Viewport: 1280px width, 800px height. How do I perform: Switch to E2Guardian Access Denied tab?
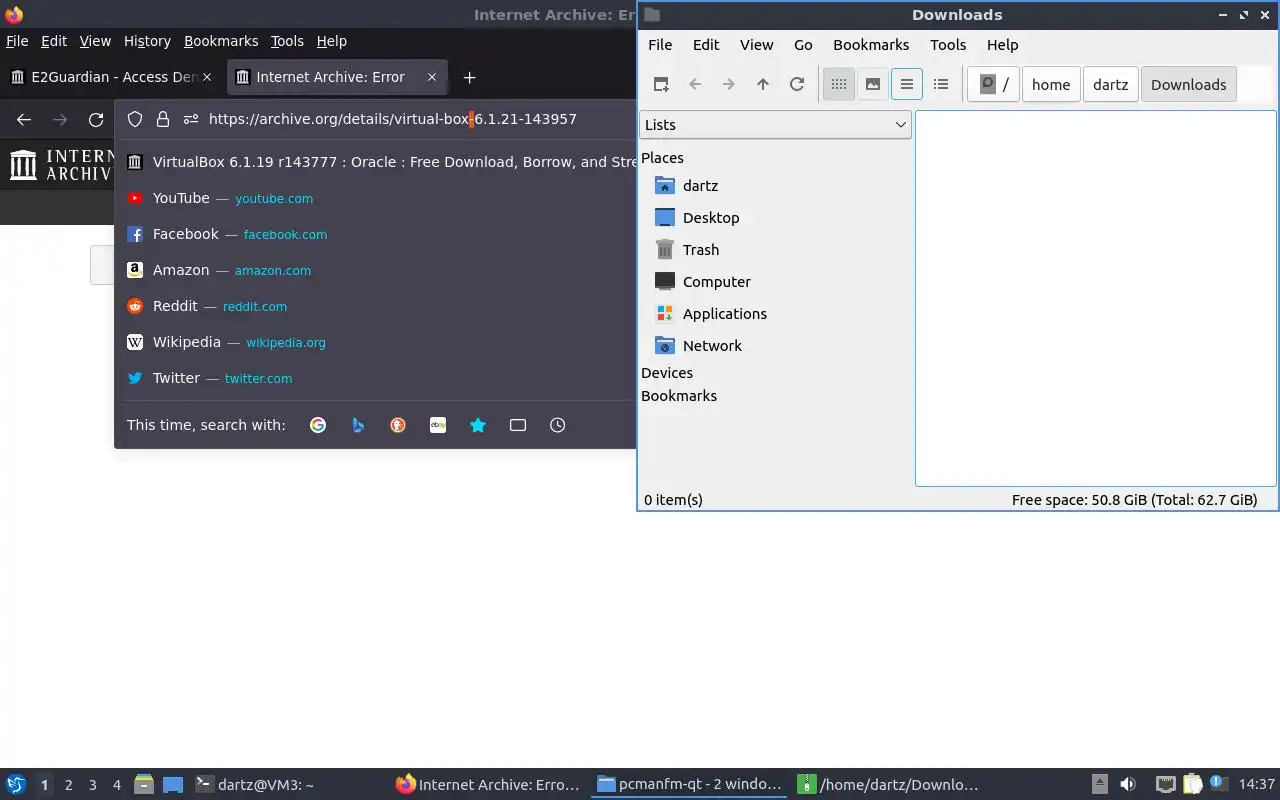click(112, 77)
